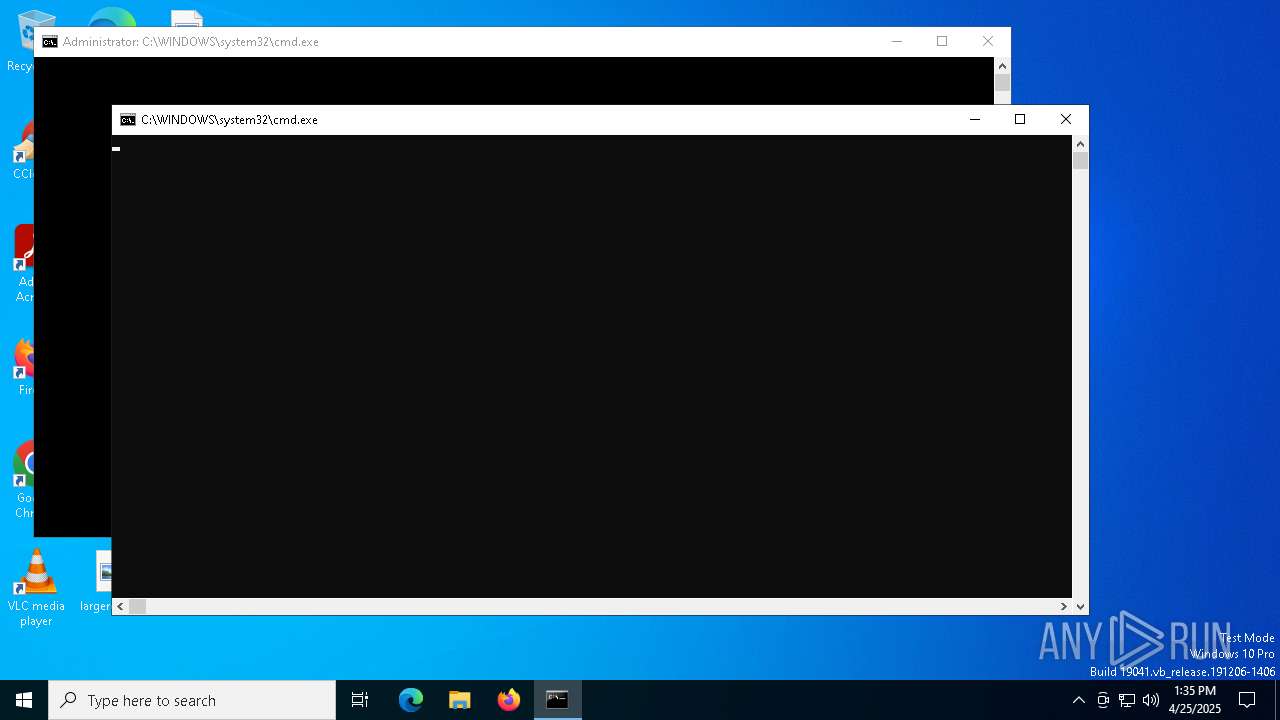This screenshot has height=720, width=1280.
Task: Open the Action Center notifications icon
Action: (1247, 700)
